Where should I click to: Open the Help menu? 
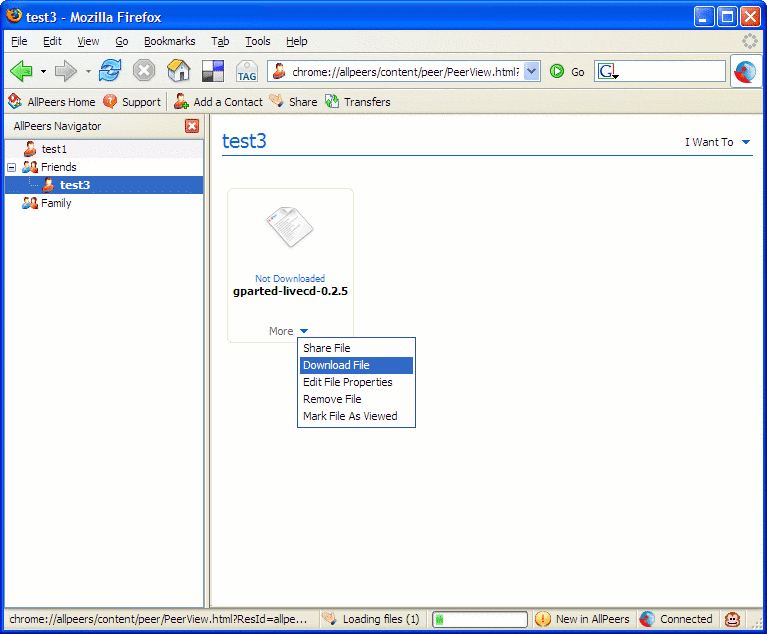coord(296,41)
